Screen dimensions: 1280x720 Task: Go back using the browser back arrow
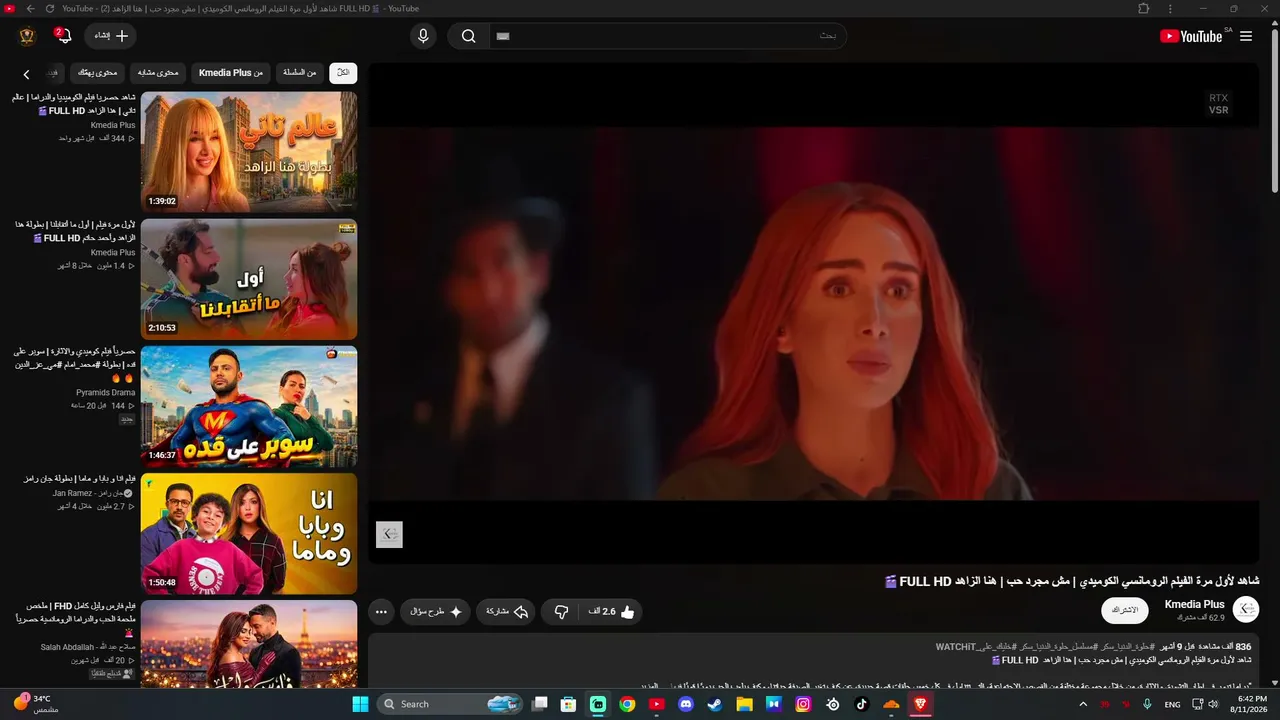click(30, 8)
